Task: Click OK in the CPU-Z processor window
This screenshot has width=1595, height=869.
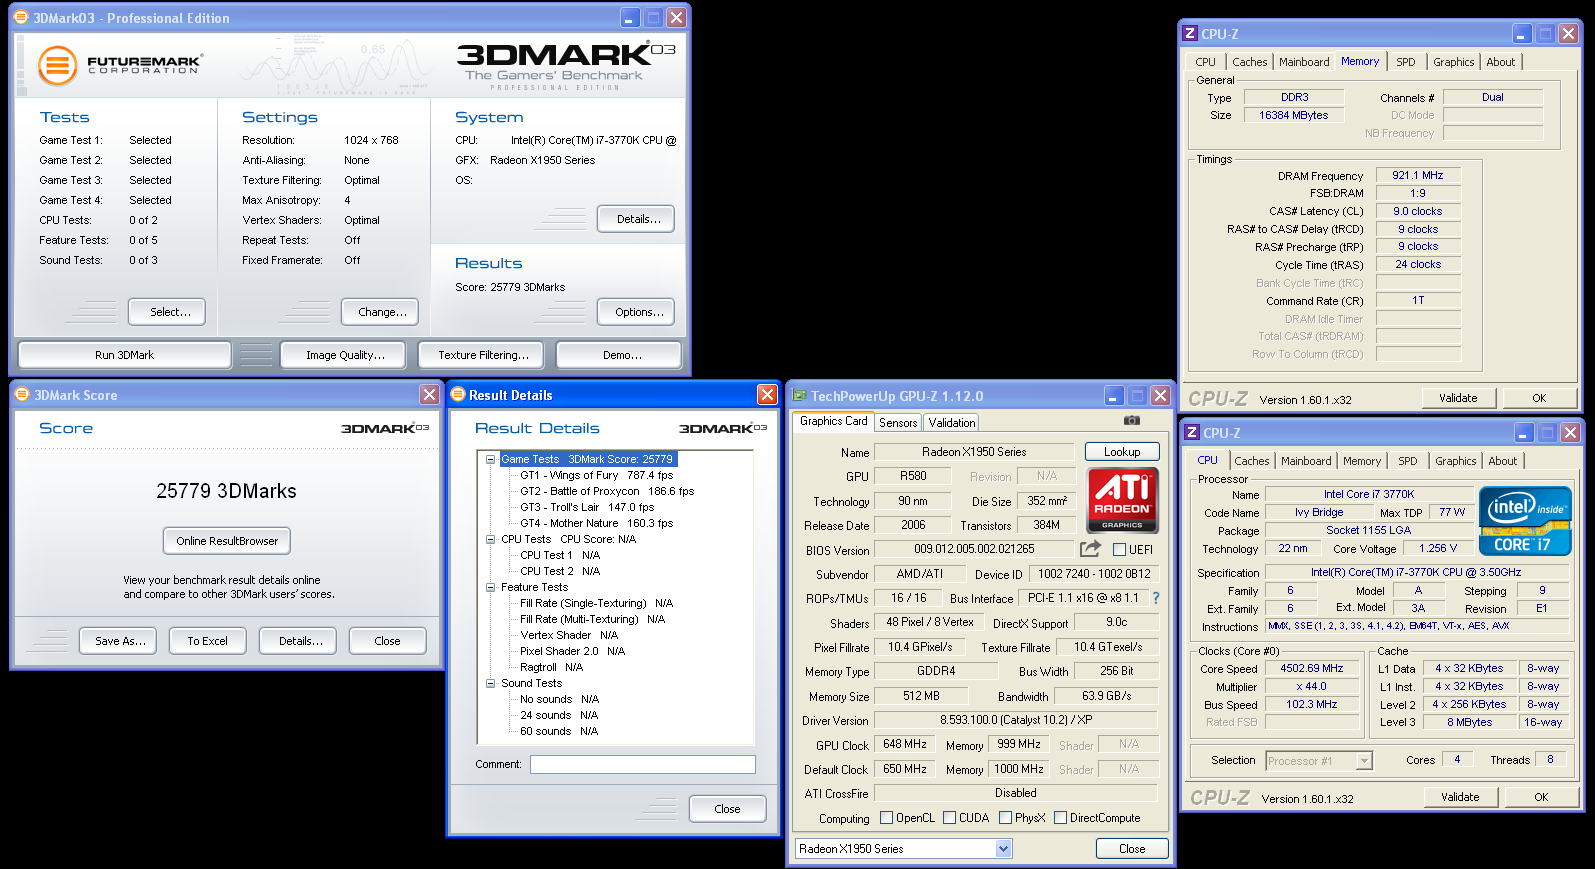Action: (x=1541, y=797)
